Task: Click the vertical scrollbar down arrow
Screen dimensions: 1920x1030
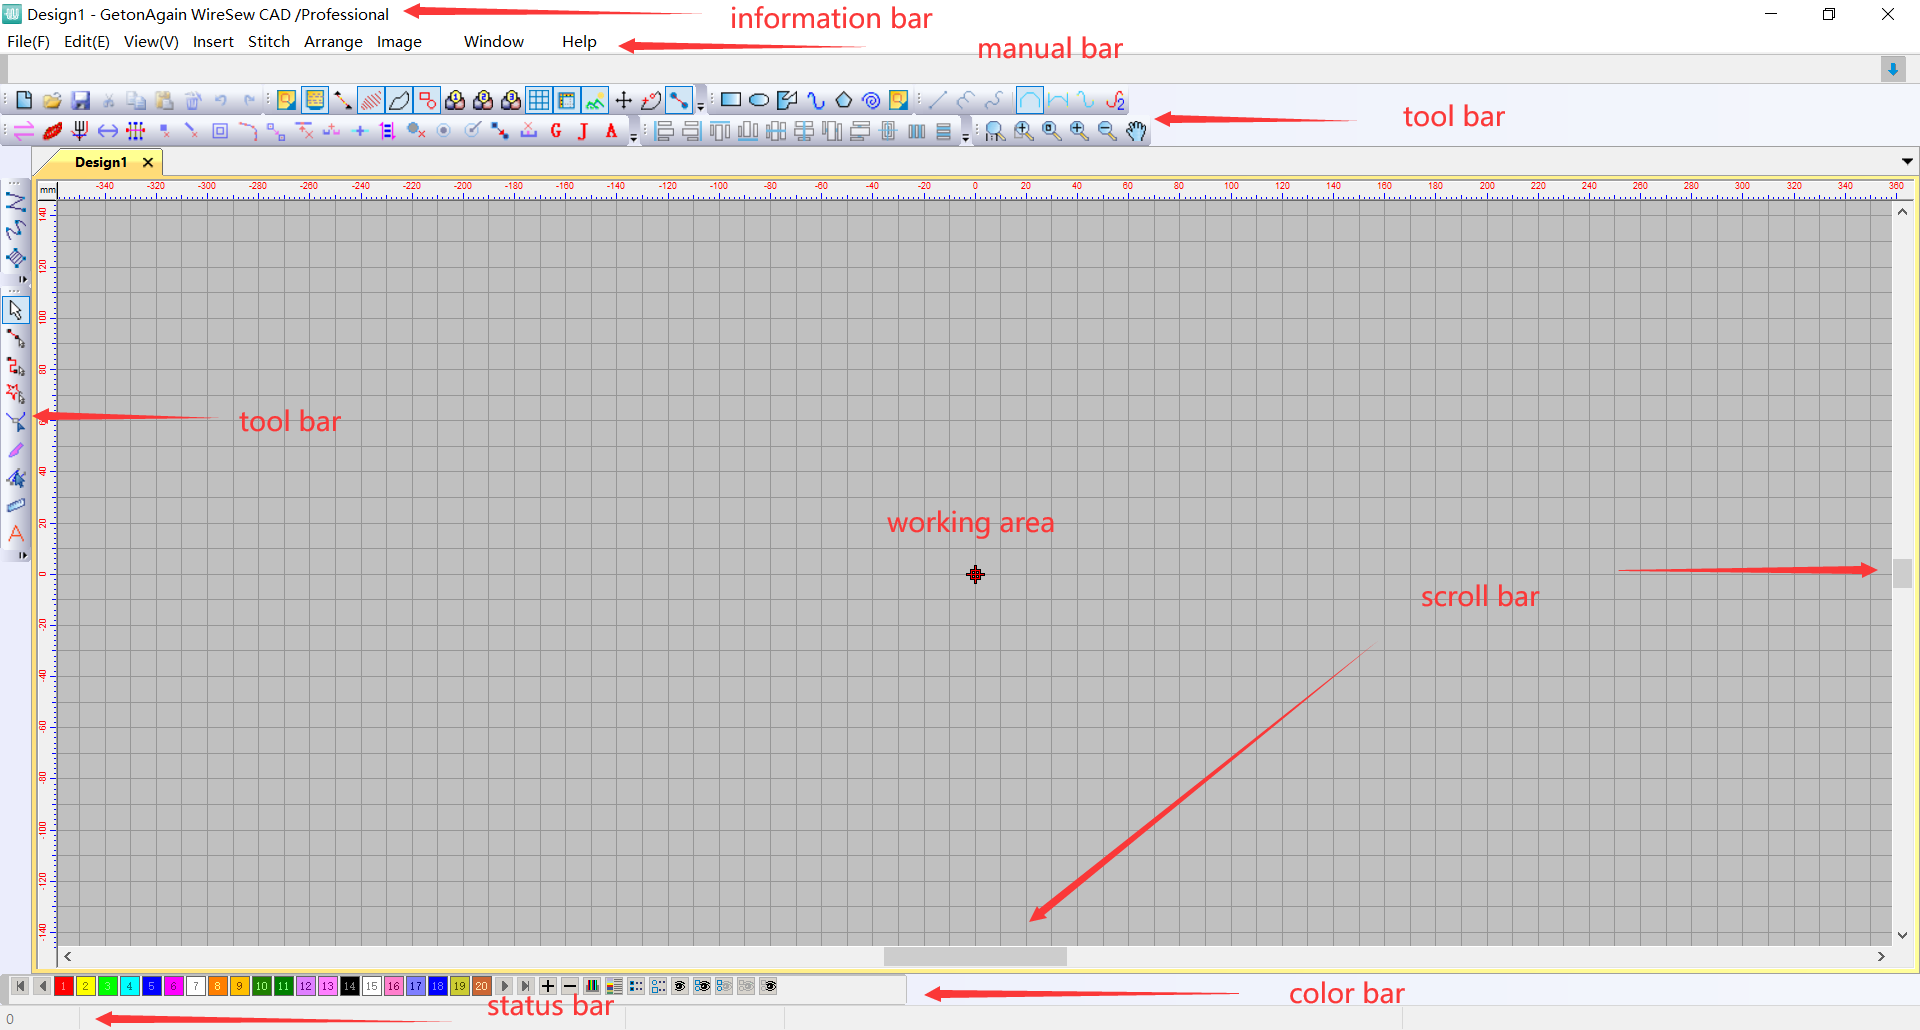Action: point(1902,936)
